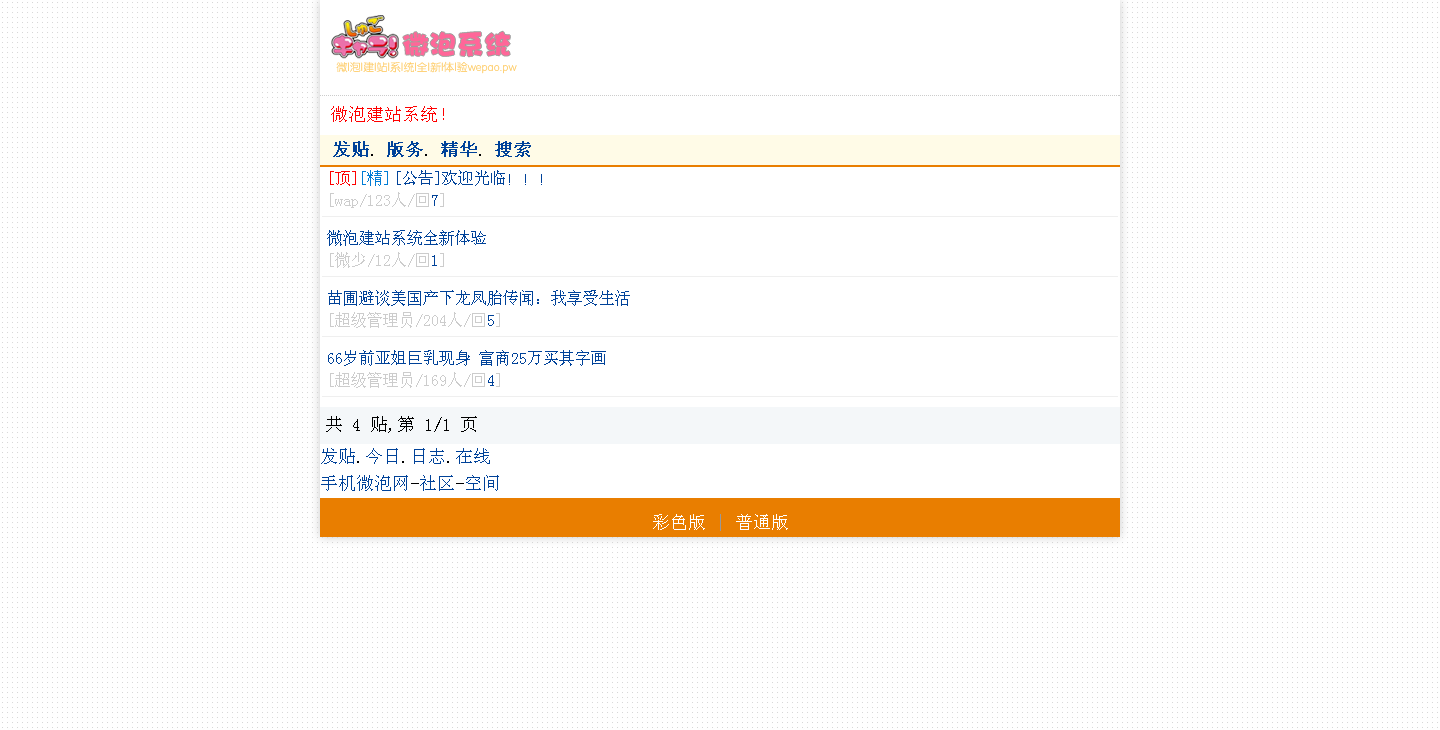Open 发贴 in the top navigation bar

point(351,150)
